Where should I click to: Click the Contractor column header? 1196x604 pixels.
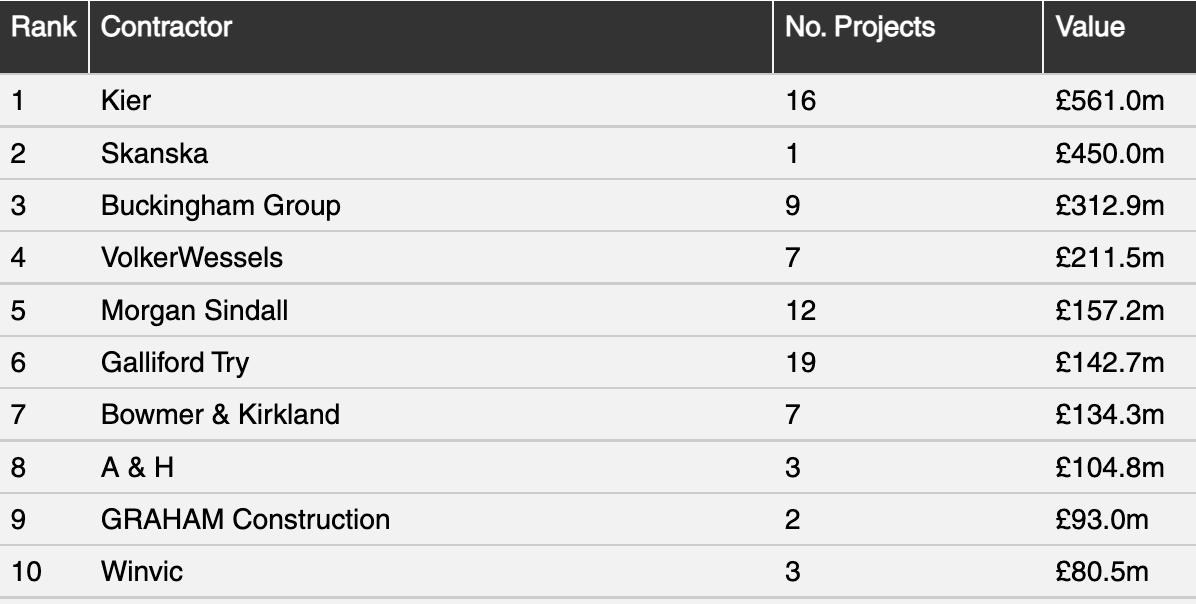coord(166,27)
